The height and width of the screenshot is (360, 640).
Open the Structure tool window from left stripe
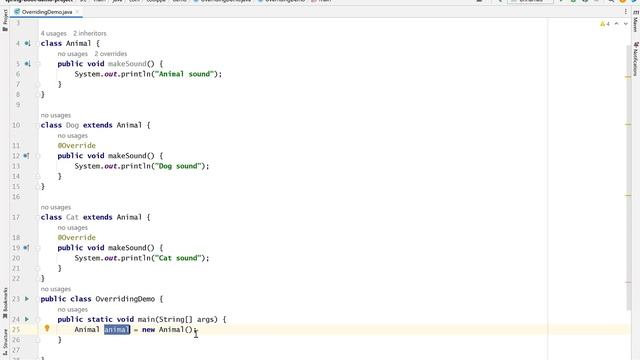(x=5, y=342)
